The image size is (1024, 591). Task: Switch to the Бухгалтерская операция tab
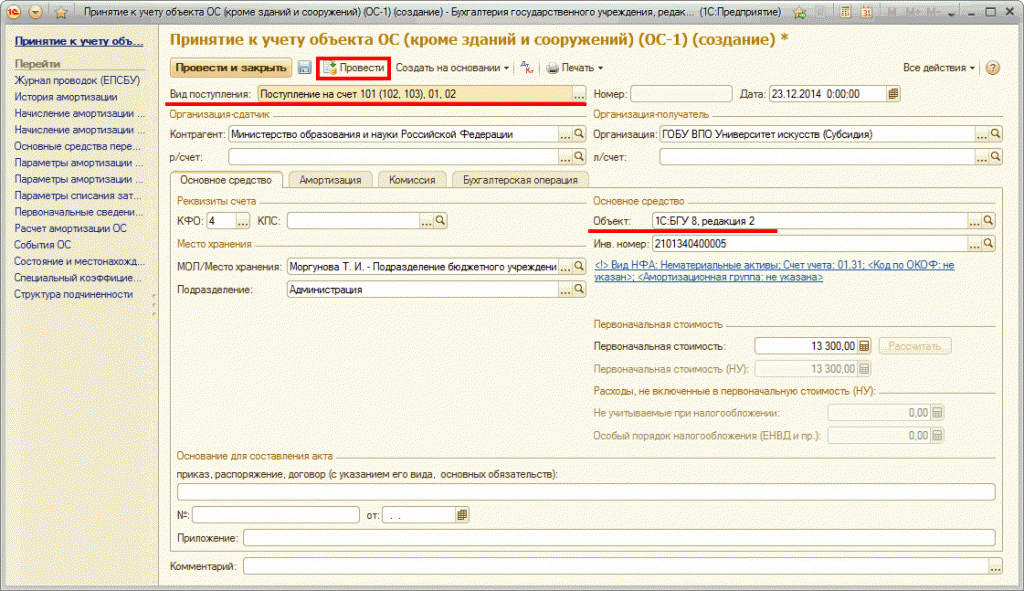point(520,180)
